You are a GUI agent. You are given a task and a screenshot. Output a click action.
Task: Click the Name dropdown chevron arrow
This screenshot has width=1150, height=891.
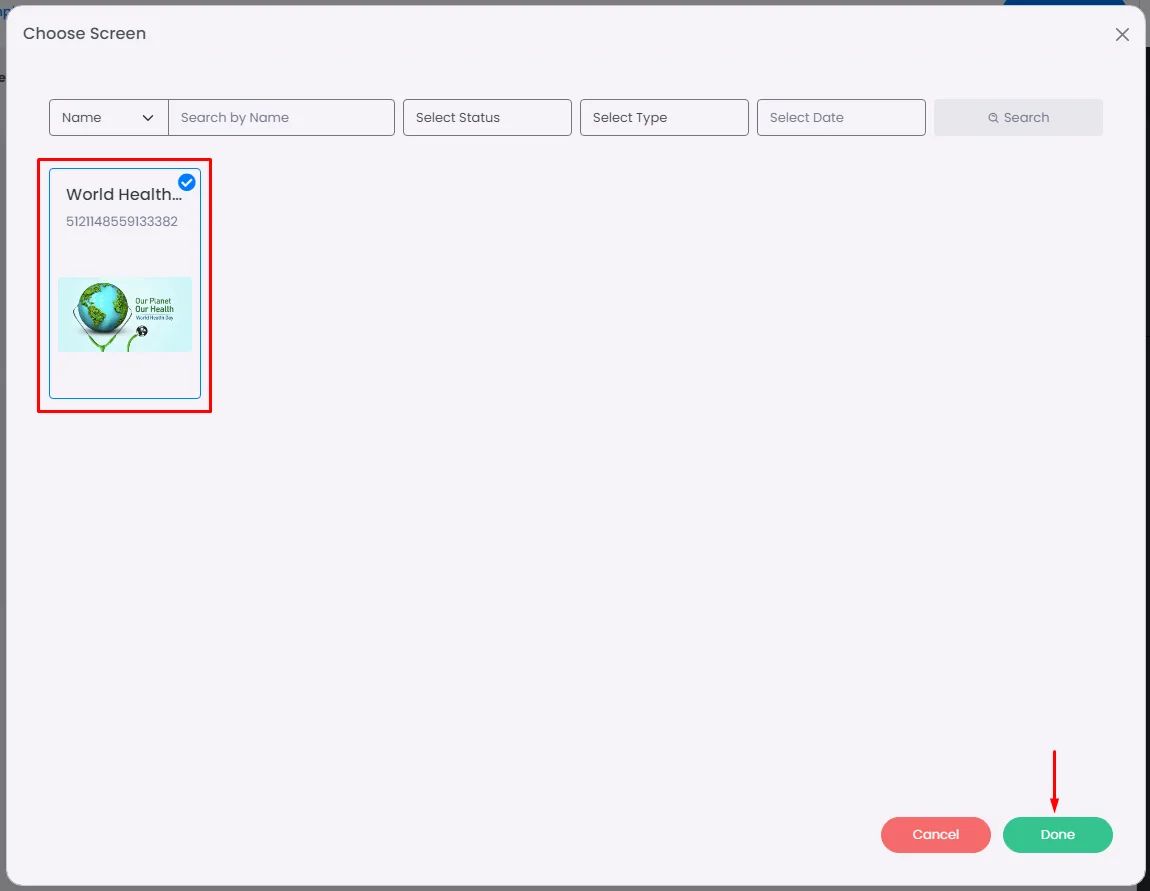pos(147,118)
